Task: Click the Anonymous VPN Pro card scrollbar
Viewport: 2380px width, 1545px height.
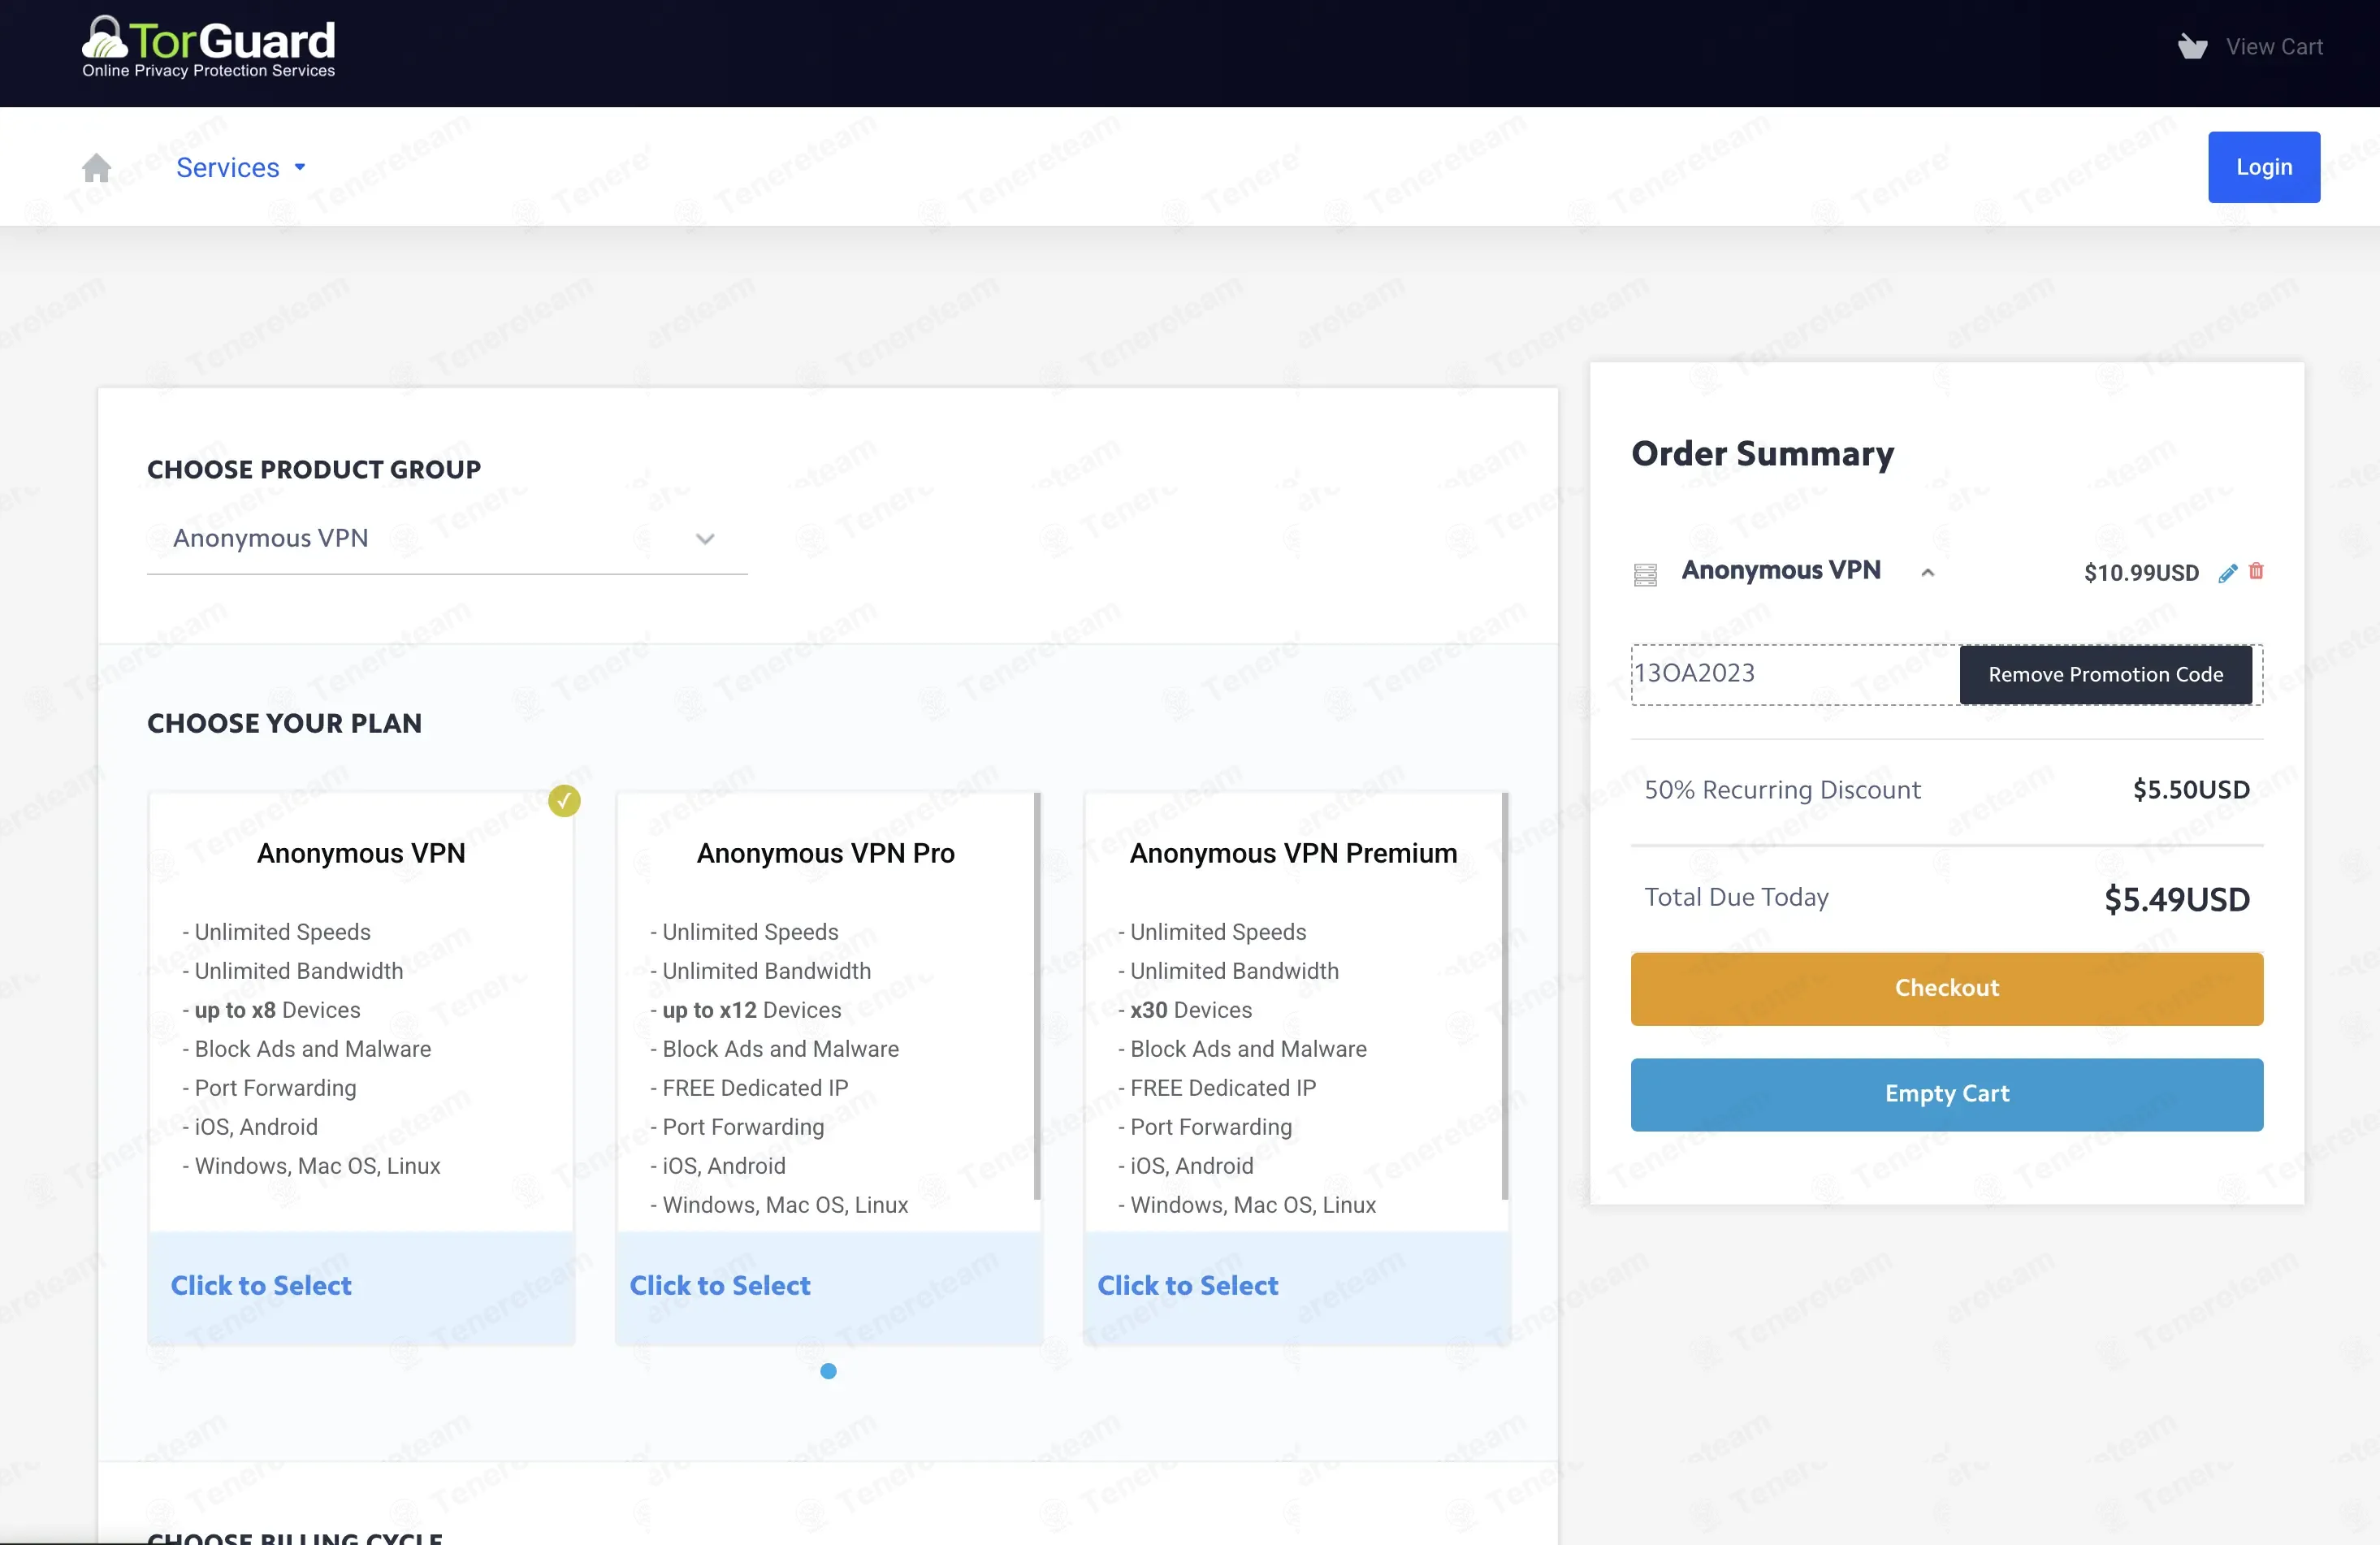Action: [1037, 996]
